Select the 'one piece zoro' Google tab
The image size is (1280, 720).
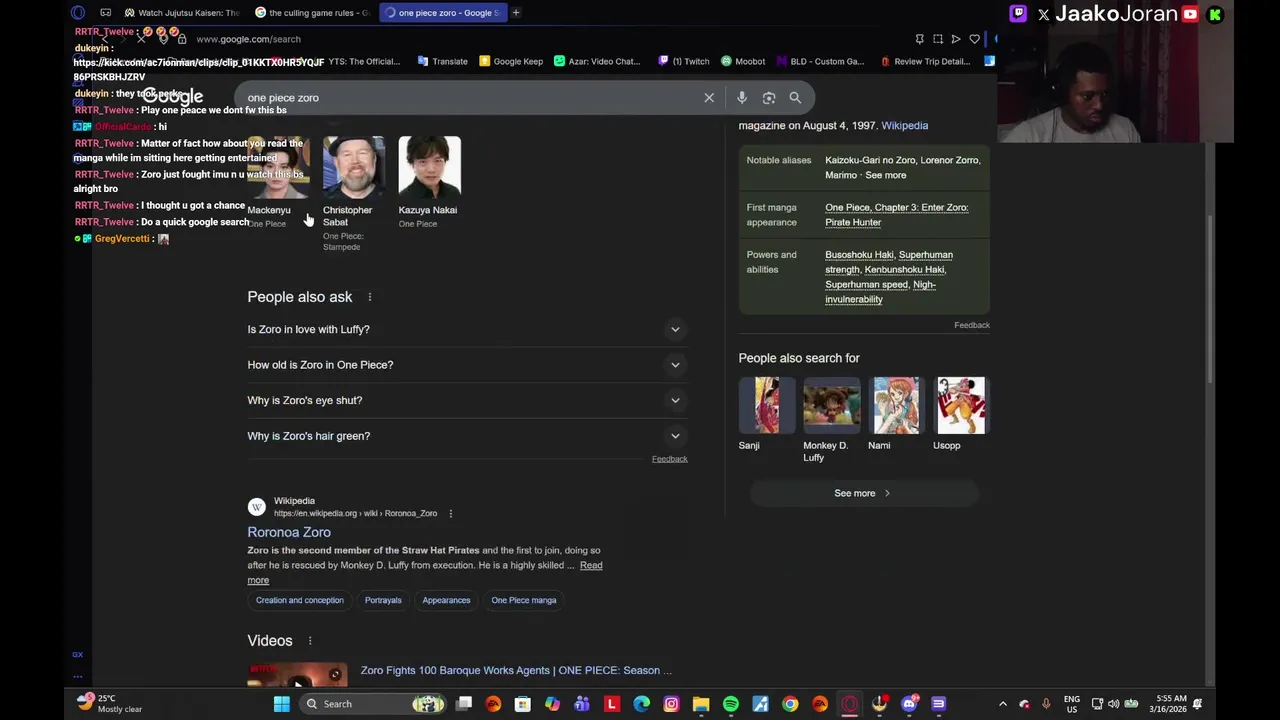coord(441,13)
